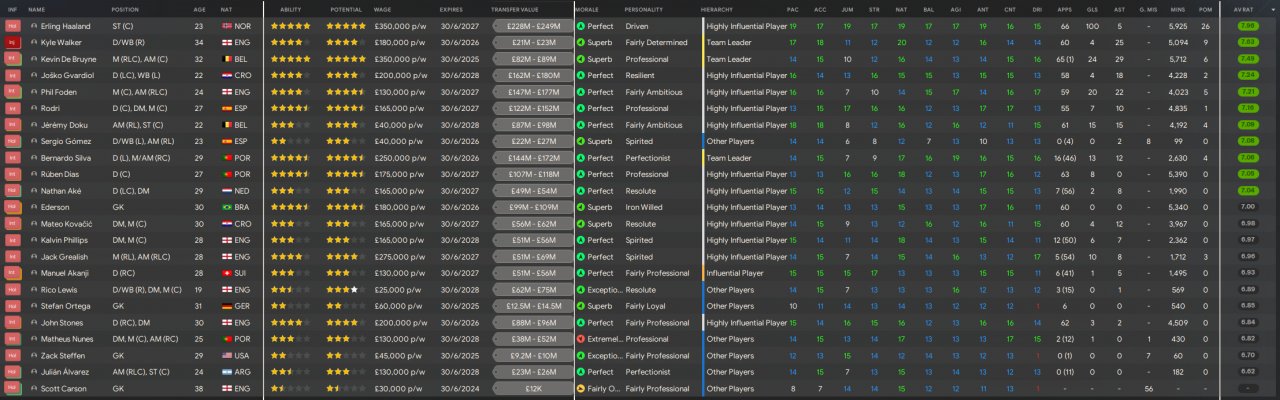Click Kevin De Bruyne's info status badge
Image resolution: width=1280 pixels, height=400 pixels.
click(x=13, y=59)
